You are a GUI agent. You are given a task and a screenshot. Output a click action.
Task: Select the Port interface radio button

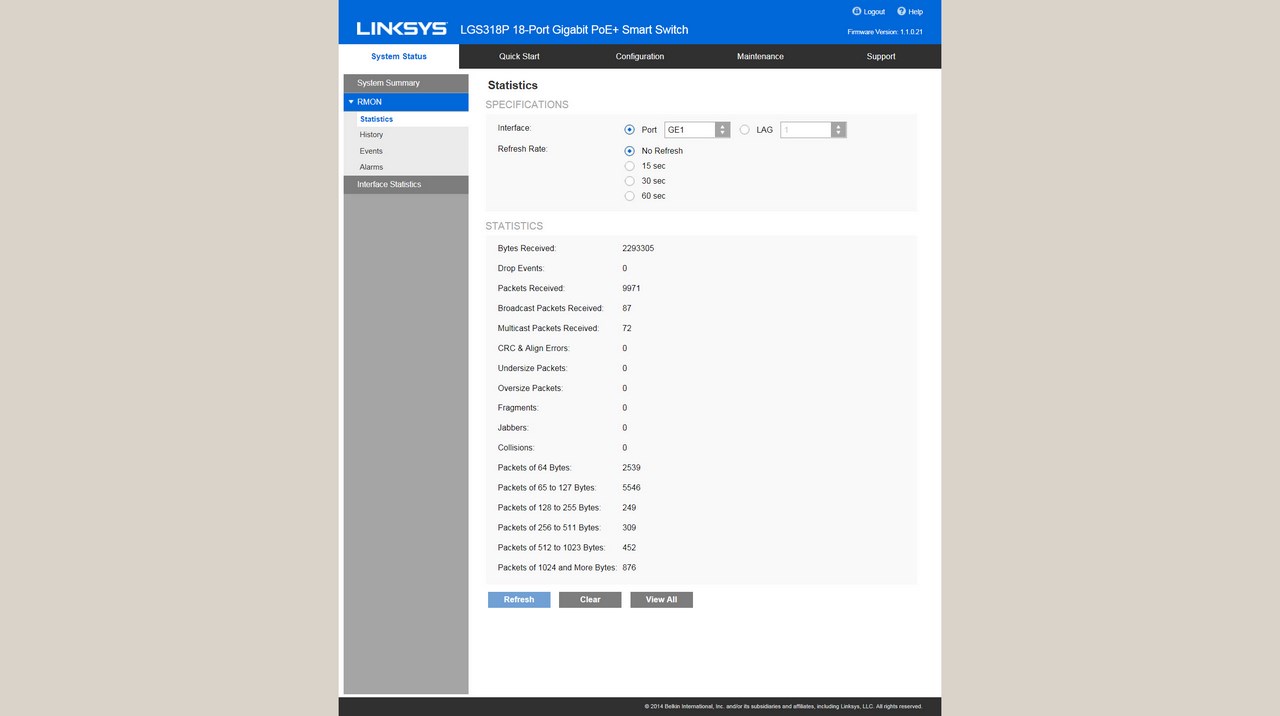629,130
